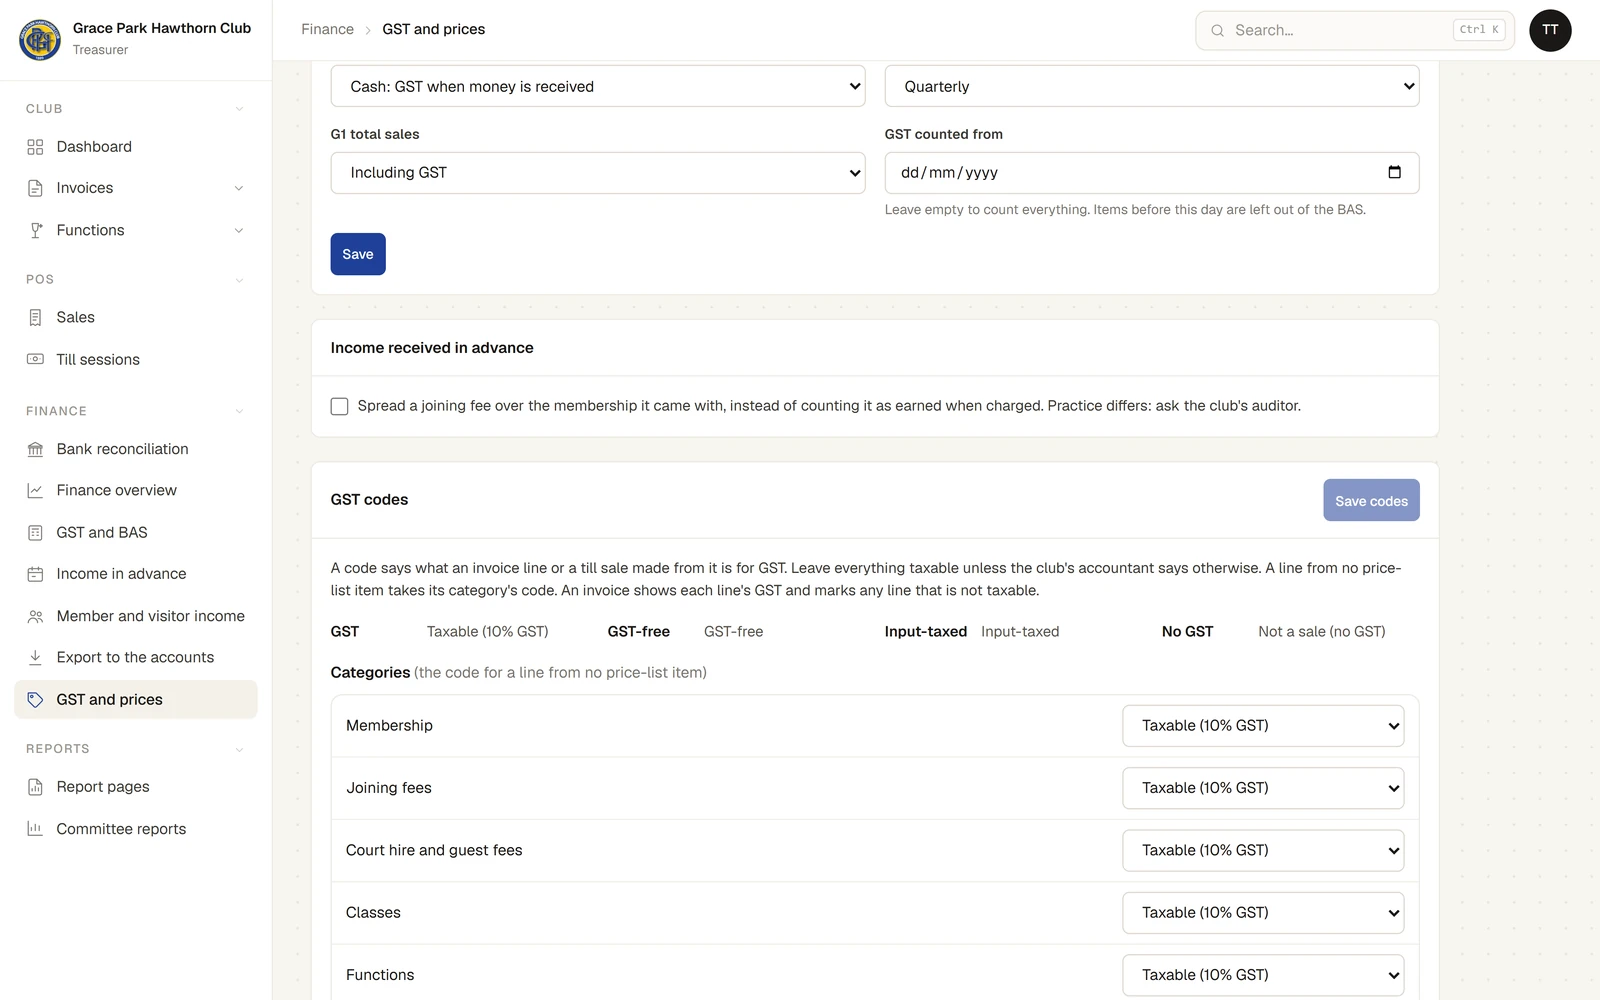Open Sales in the sidebar
Image resolution: width=1600 pixels, height=1000 pixels.
[x=136, y=317]
